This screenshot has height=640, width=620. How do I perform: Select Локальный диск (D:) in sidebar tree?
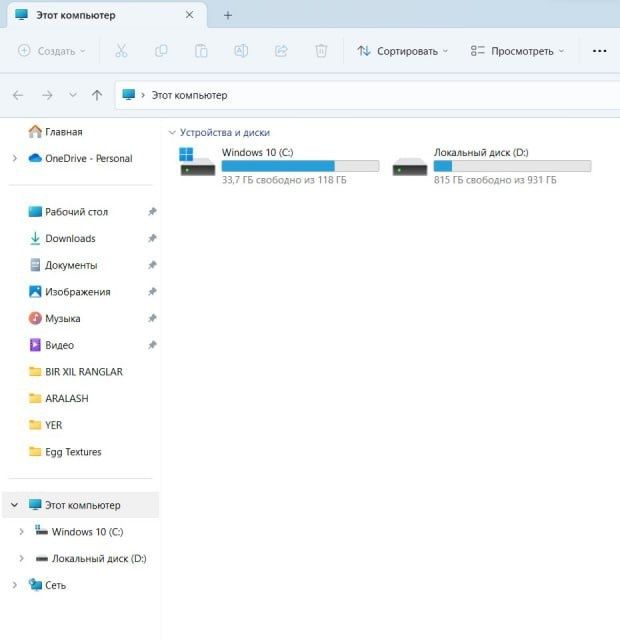91,558
